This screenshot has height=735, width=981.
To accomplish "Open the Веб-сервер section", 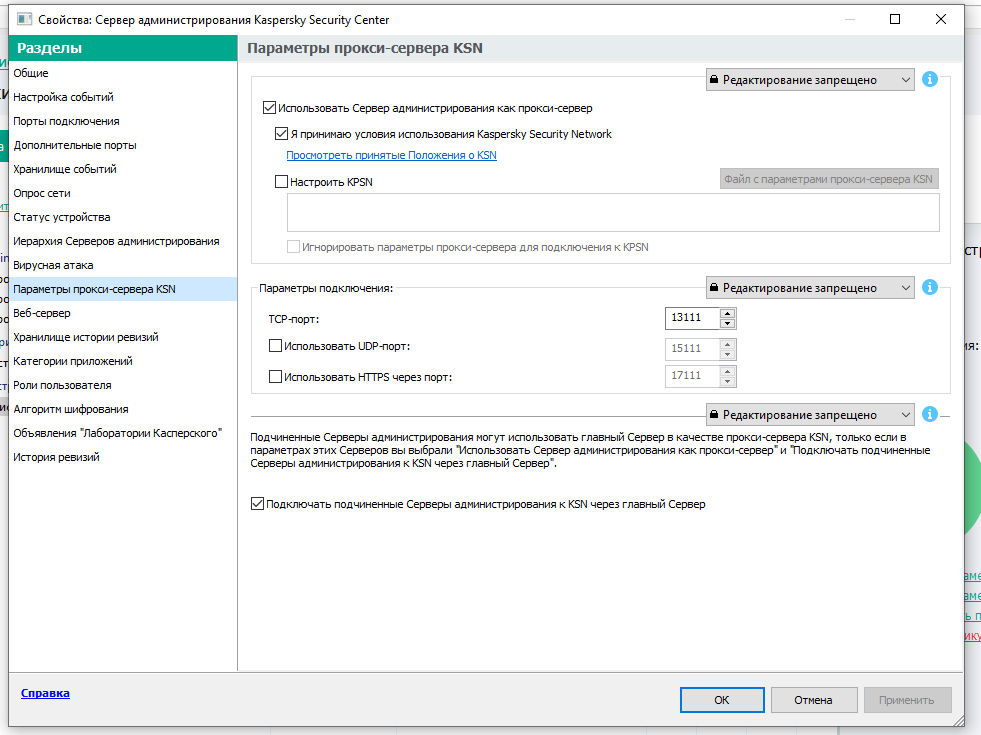I will (123, 313).
